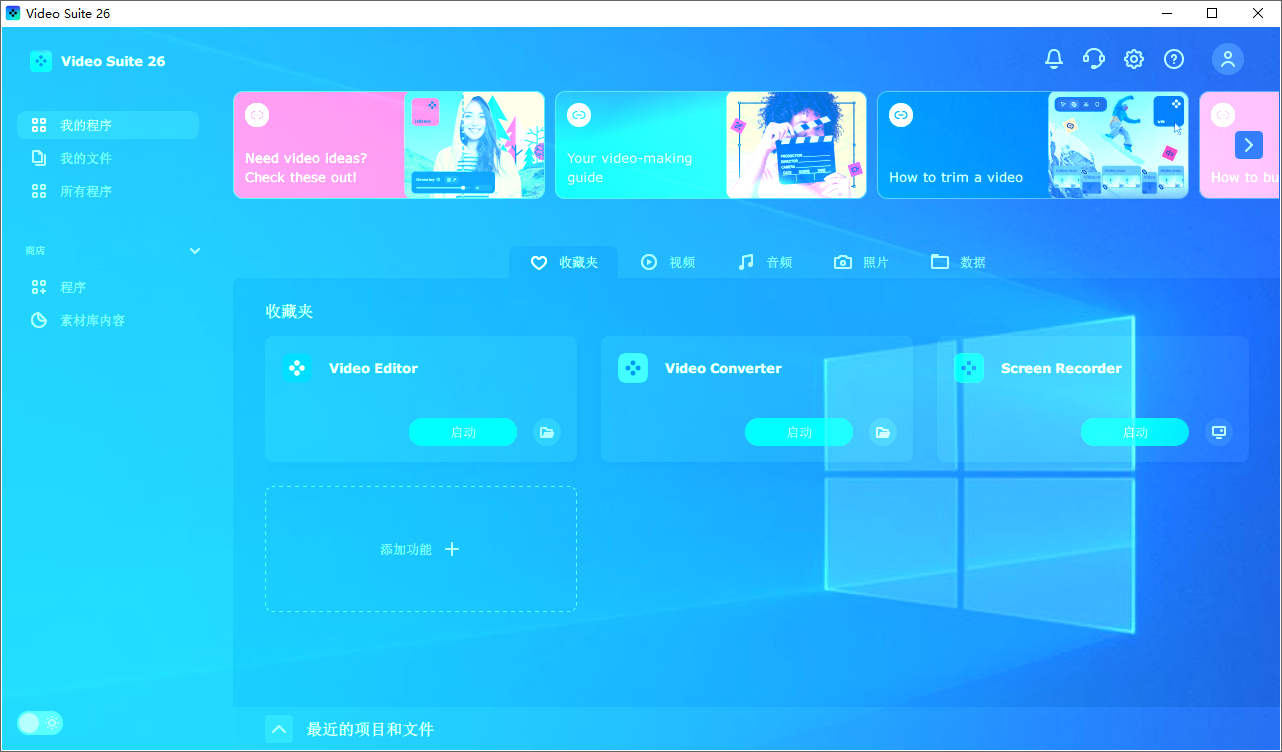Switch to the 视频 tab
1282x752 pixels.
668,262
